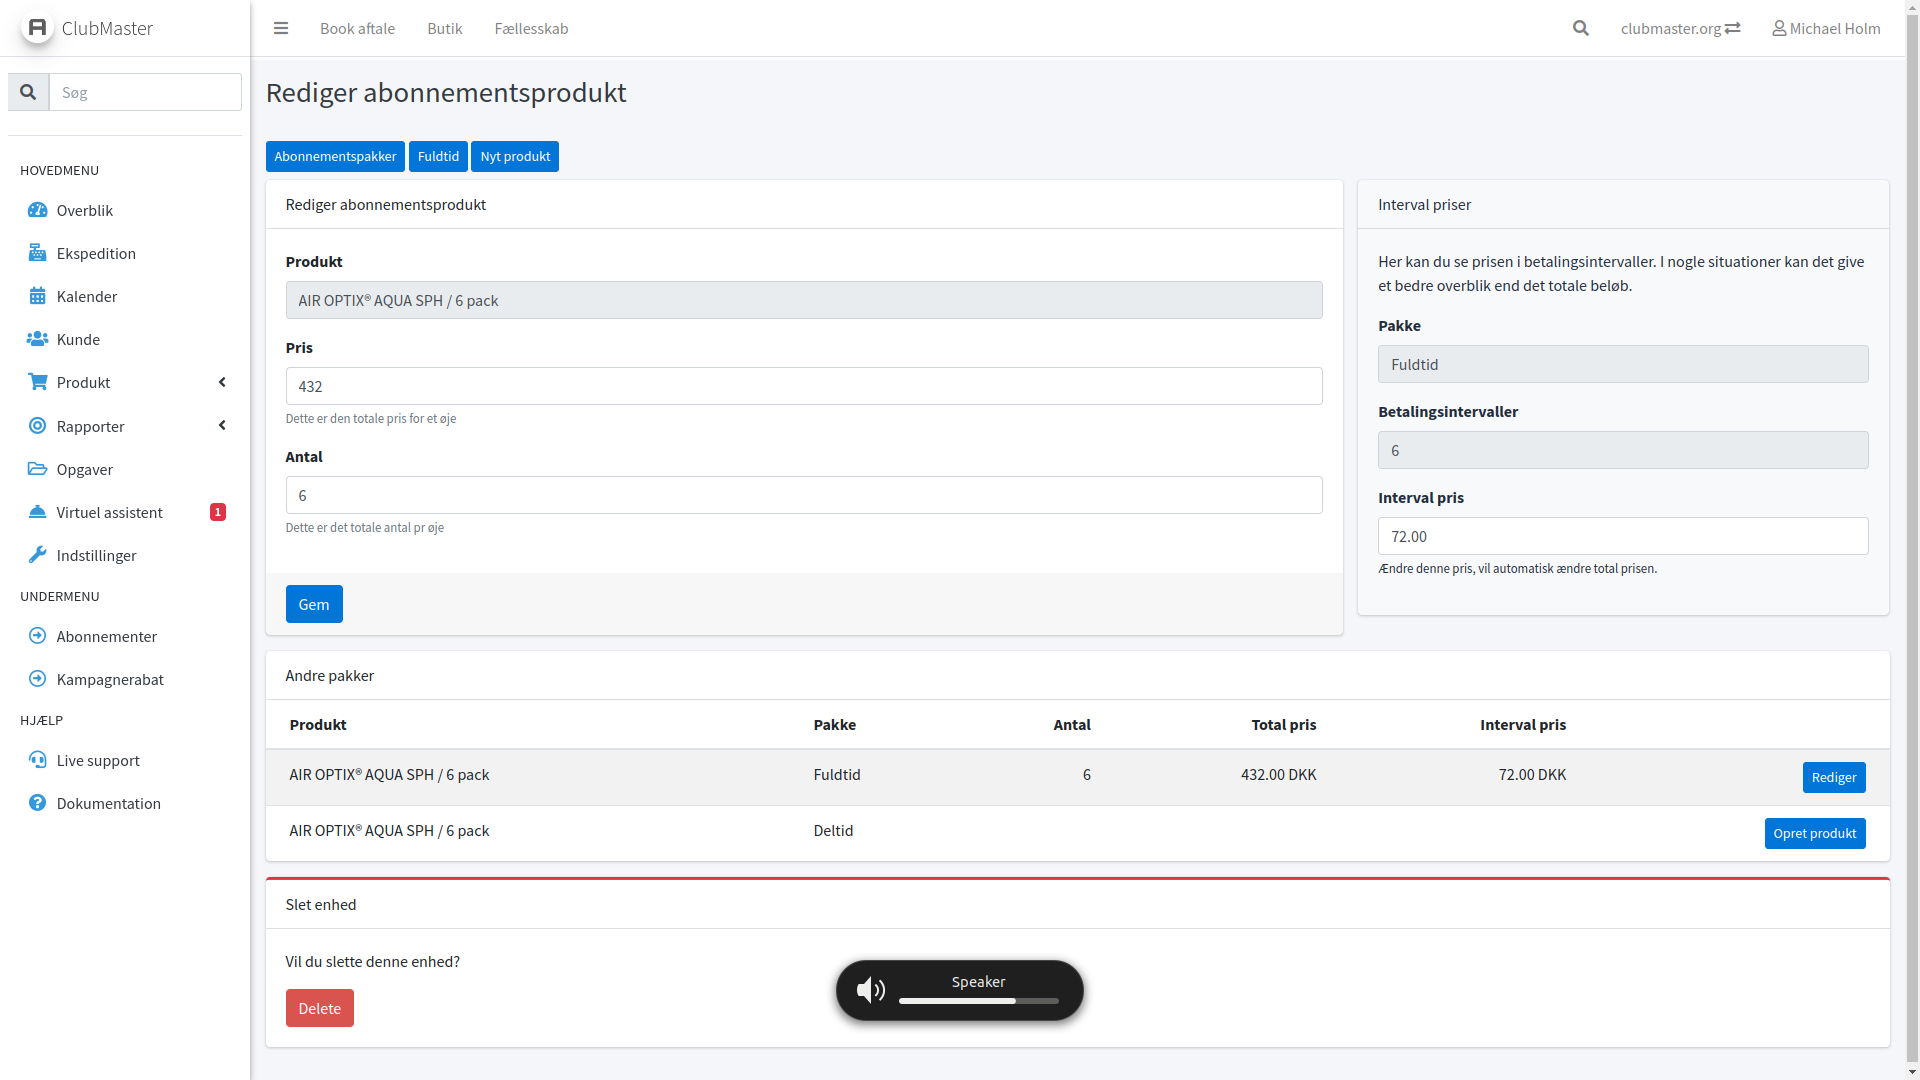Adjust the Speaker volume slider

tap(978, 1000)
